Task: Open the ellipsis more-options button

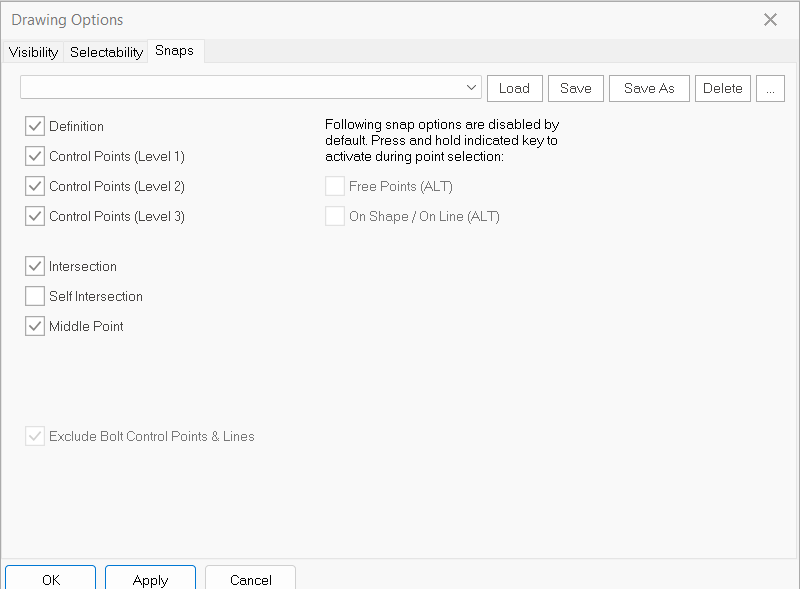Action: point(770,88)
